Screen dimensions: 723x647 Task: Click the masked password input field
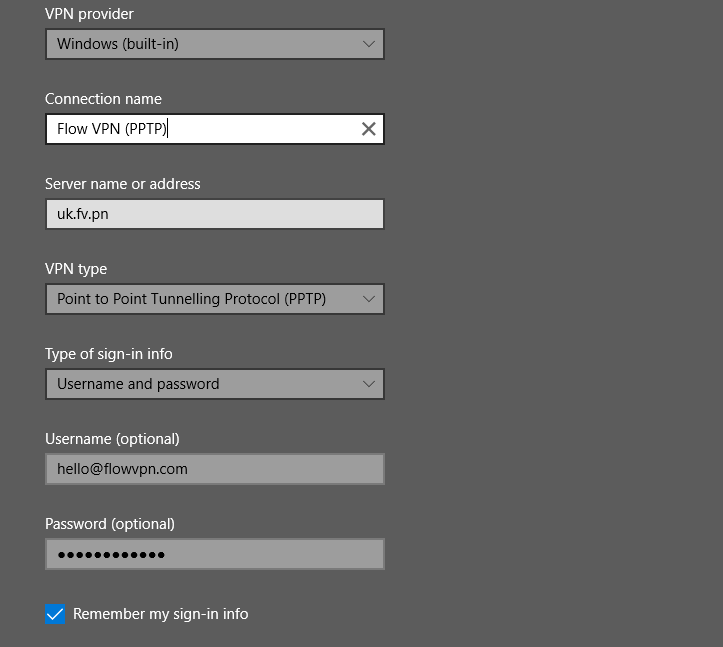[214, 554]
